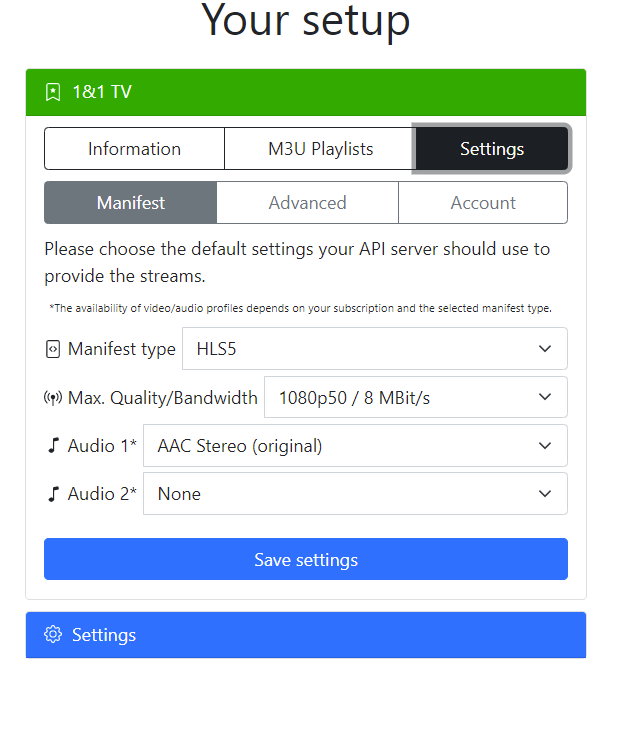The width and height of the screenshot is (619, 739).
Task: Click the Audio 2* label text
Action: click(x=102, y=494)
